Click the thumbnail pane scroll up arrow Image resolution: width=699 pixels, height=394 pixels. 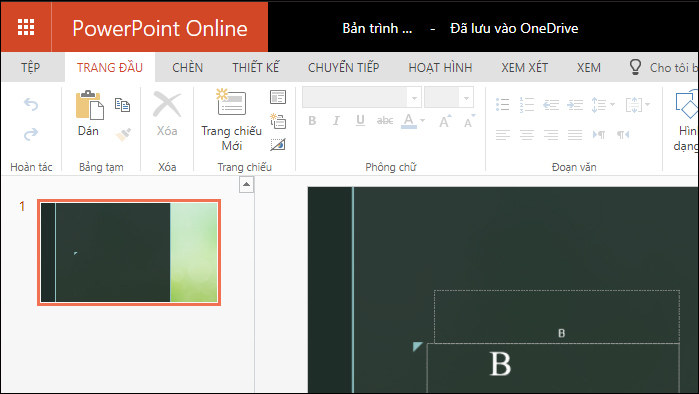click(x=247, y=184)
